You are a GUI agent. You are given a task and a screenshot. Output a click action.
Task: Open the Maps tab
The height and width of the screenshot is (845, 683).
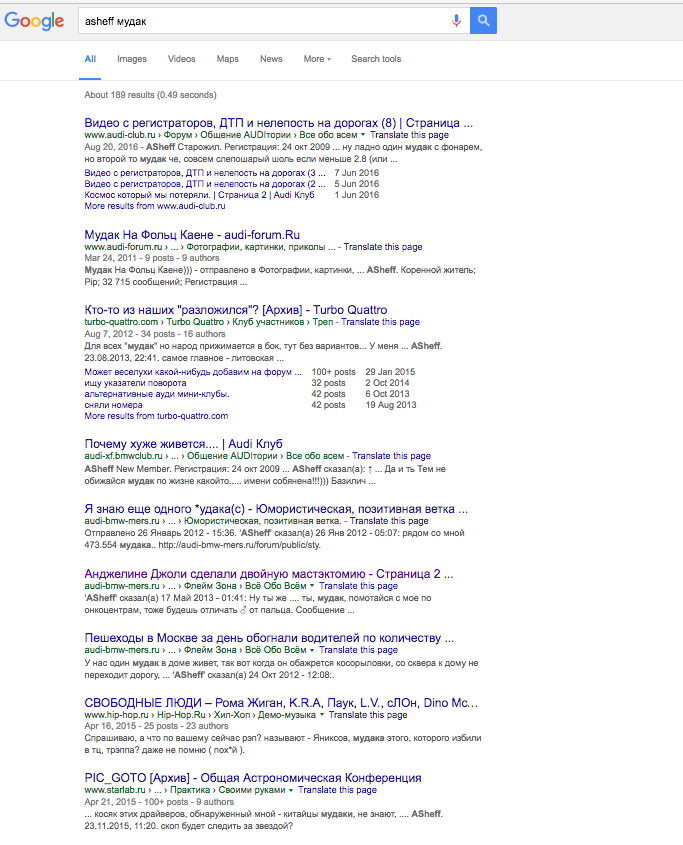[227, 59]
